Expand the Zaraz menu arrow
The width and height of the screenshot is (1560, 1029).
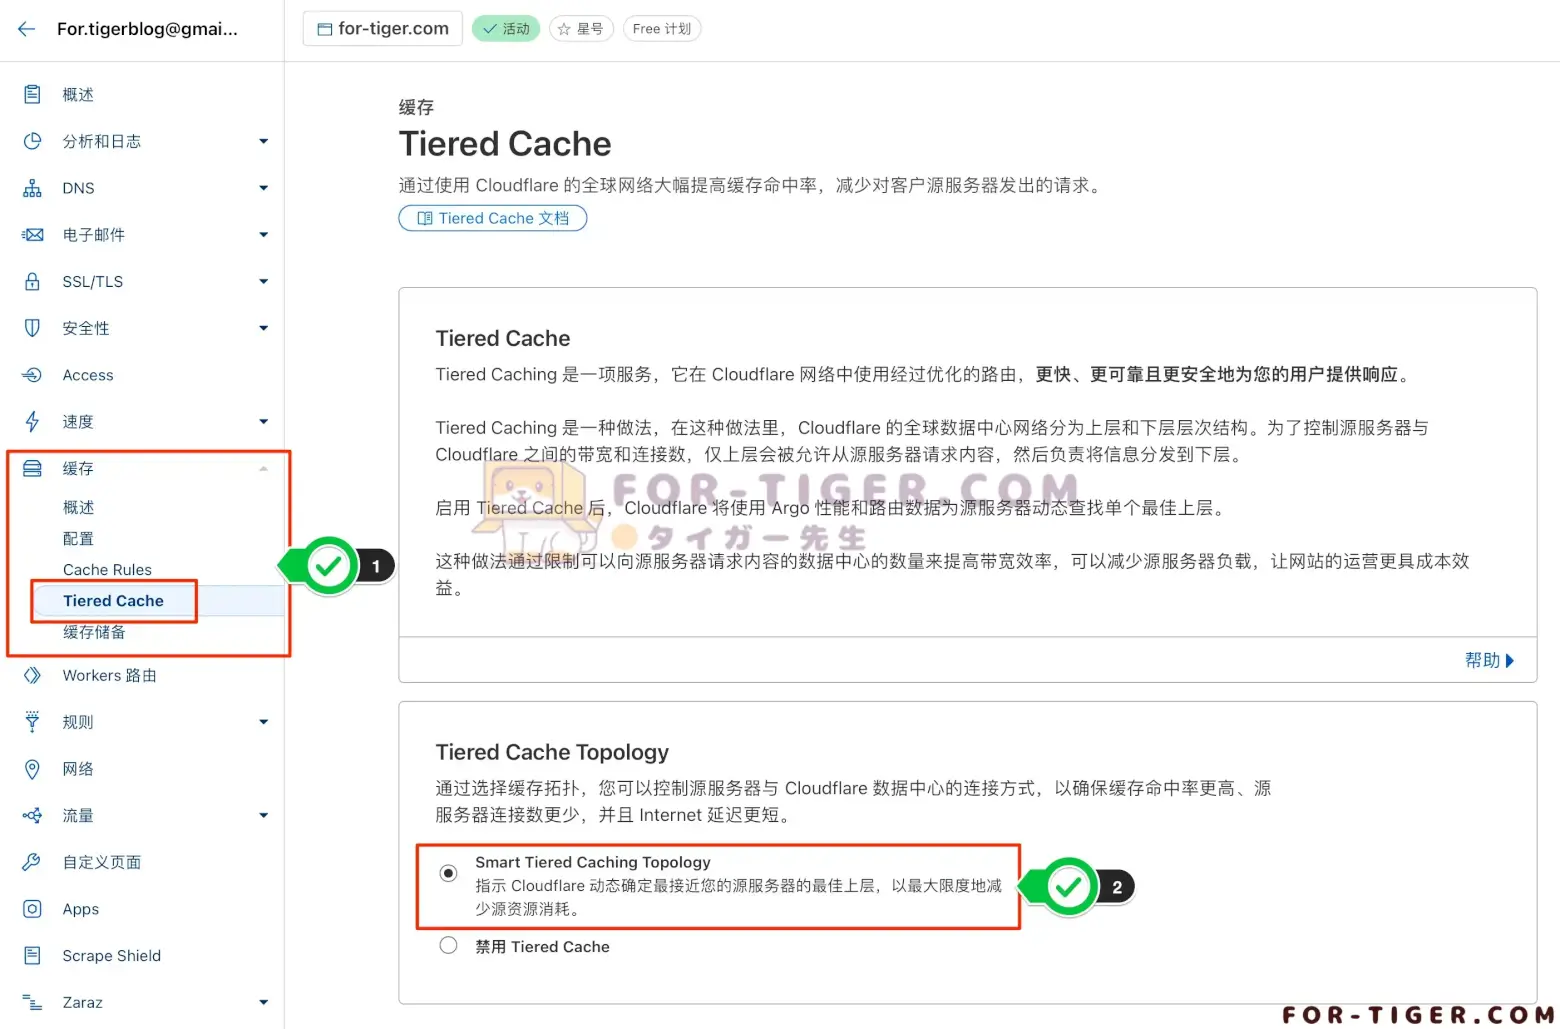point(263,1003)
